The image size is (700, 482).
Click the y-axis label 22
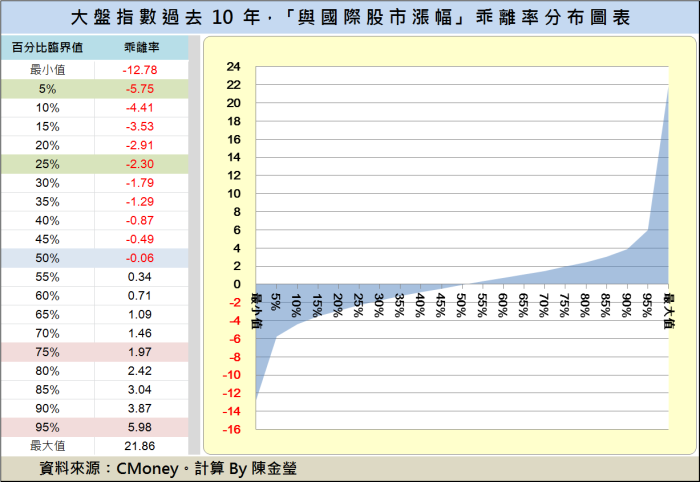(233, 85)
